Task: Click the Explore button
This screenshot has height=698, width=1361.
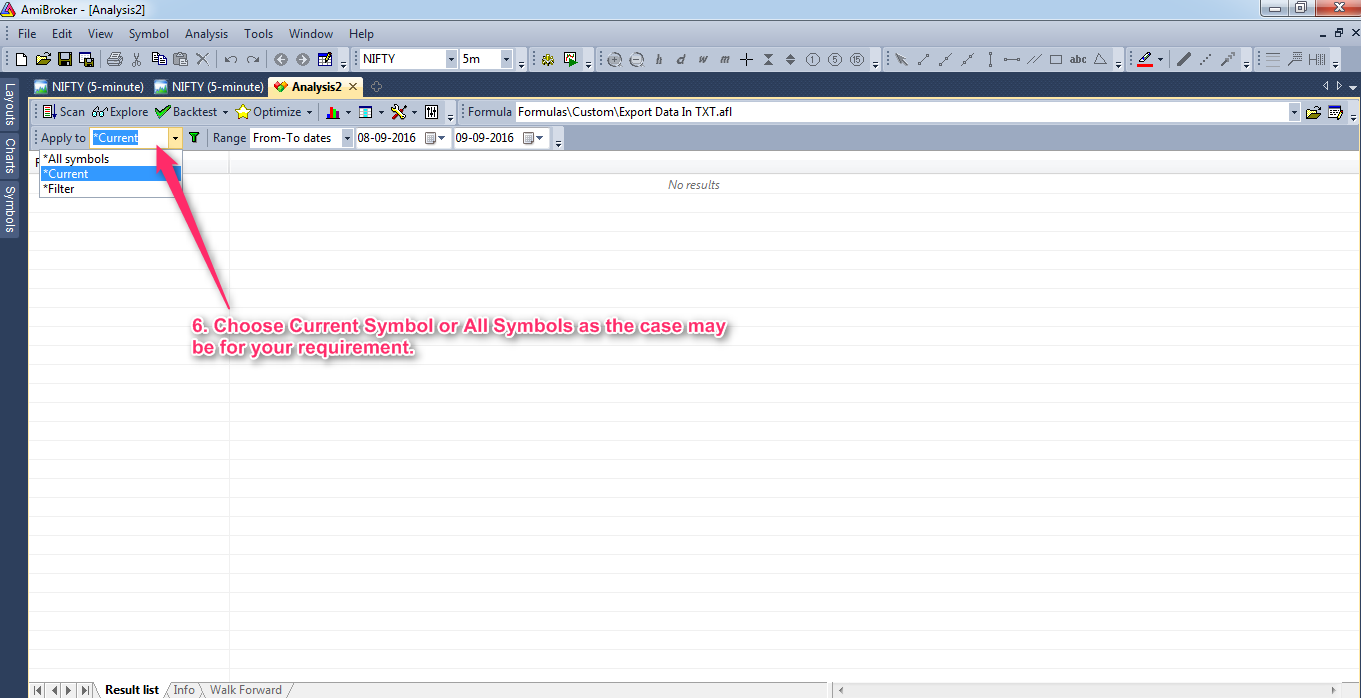Action: tap(119, 112)
